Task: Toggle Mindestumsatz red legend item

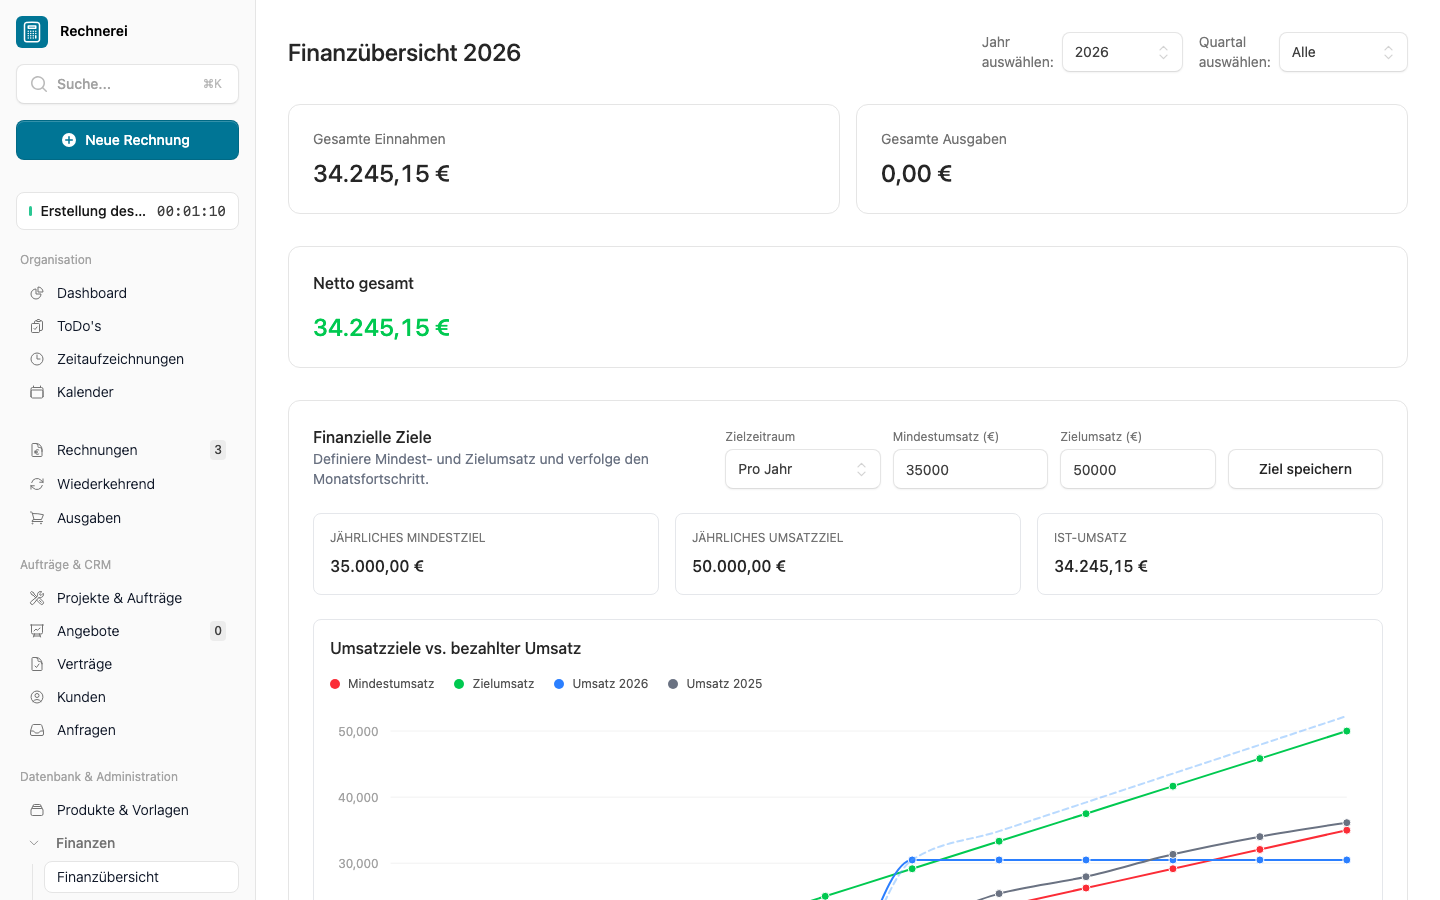Action: (382, 684)
